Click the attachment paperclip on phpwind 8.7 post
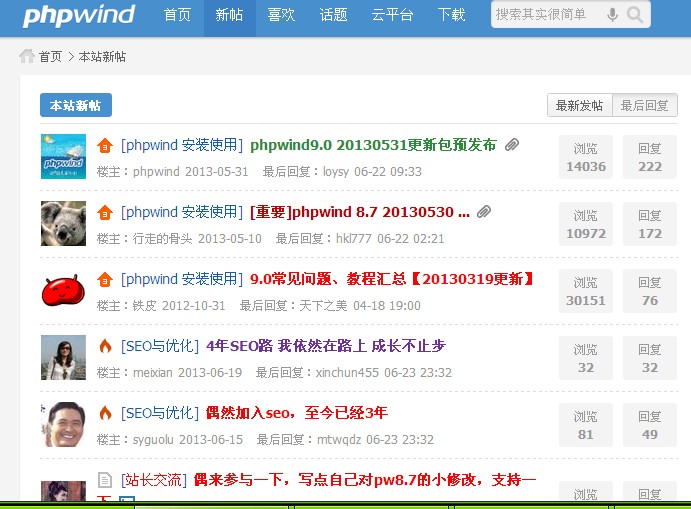691x509 pixels. click(484, 212)
